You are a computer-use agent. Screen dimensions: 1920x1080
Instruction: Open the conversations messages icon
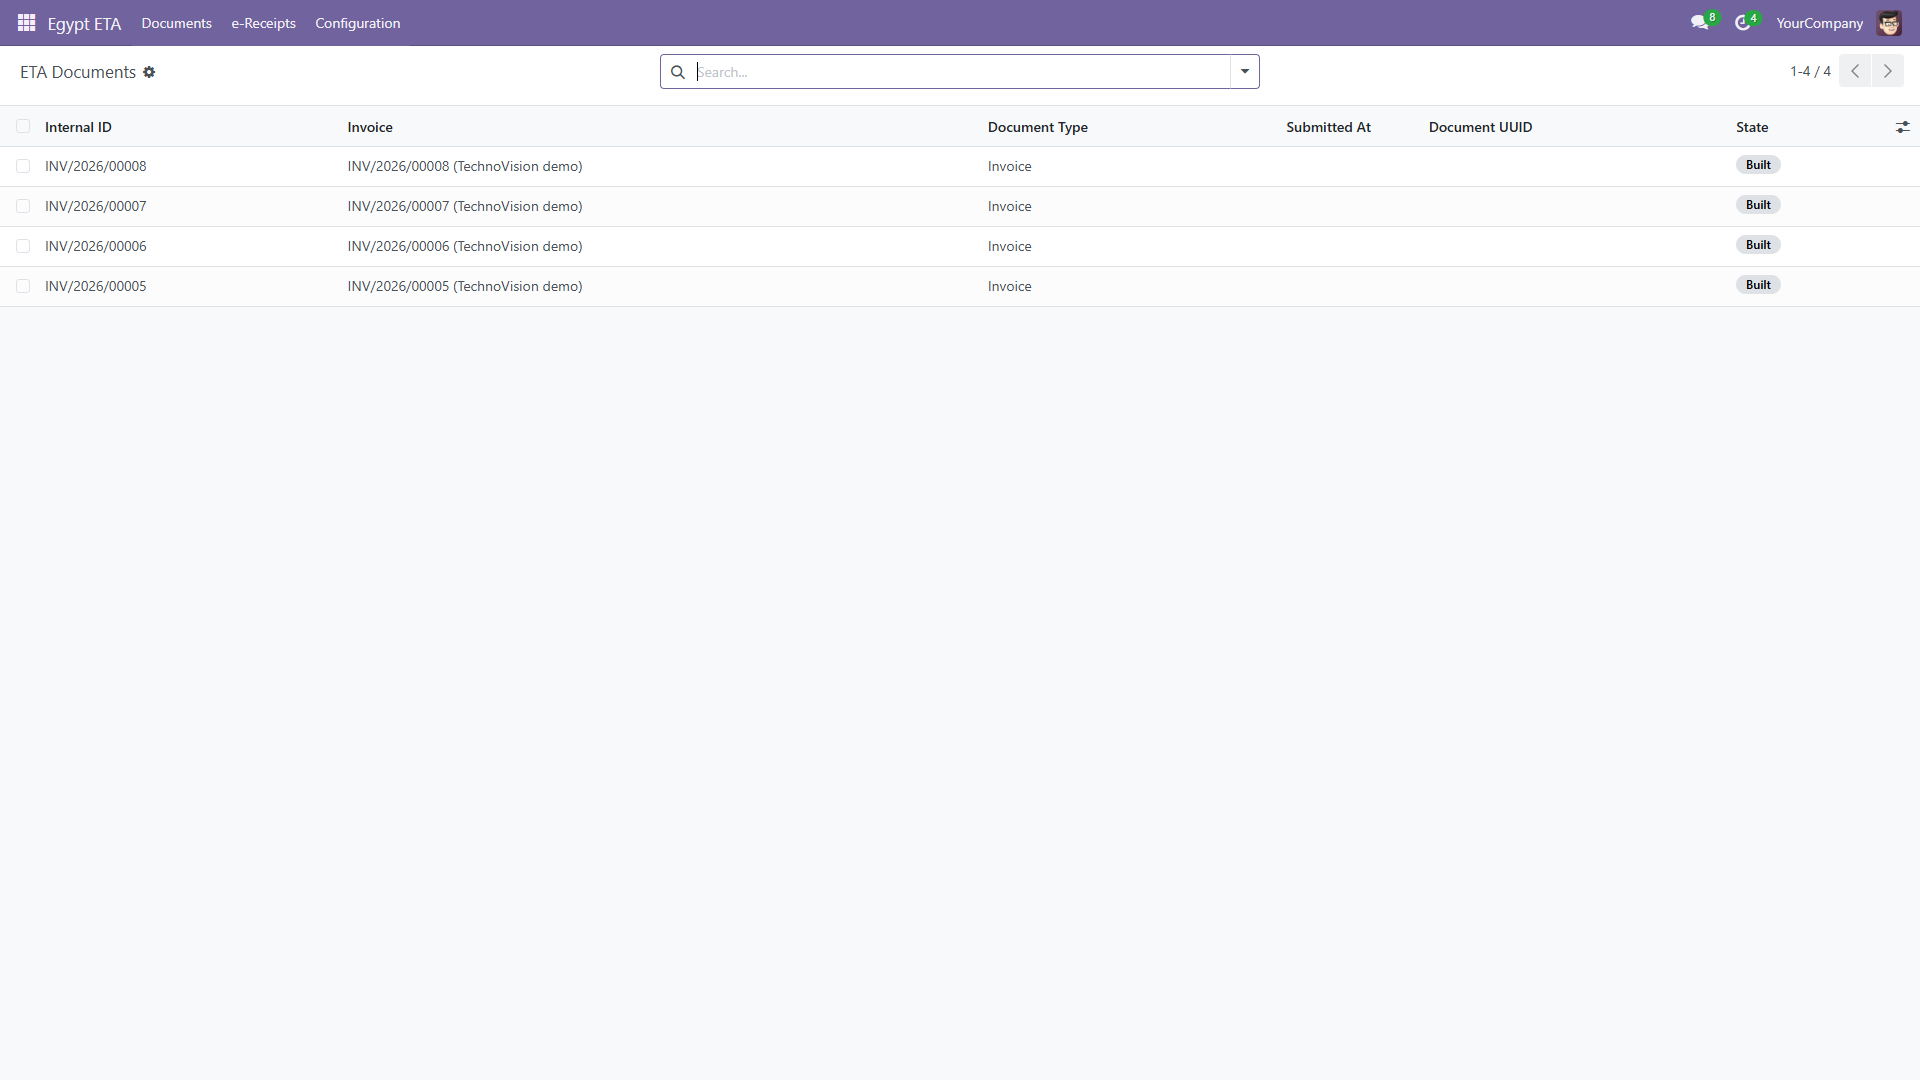click(x=1699, y=22)
